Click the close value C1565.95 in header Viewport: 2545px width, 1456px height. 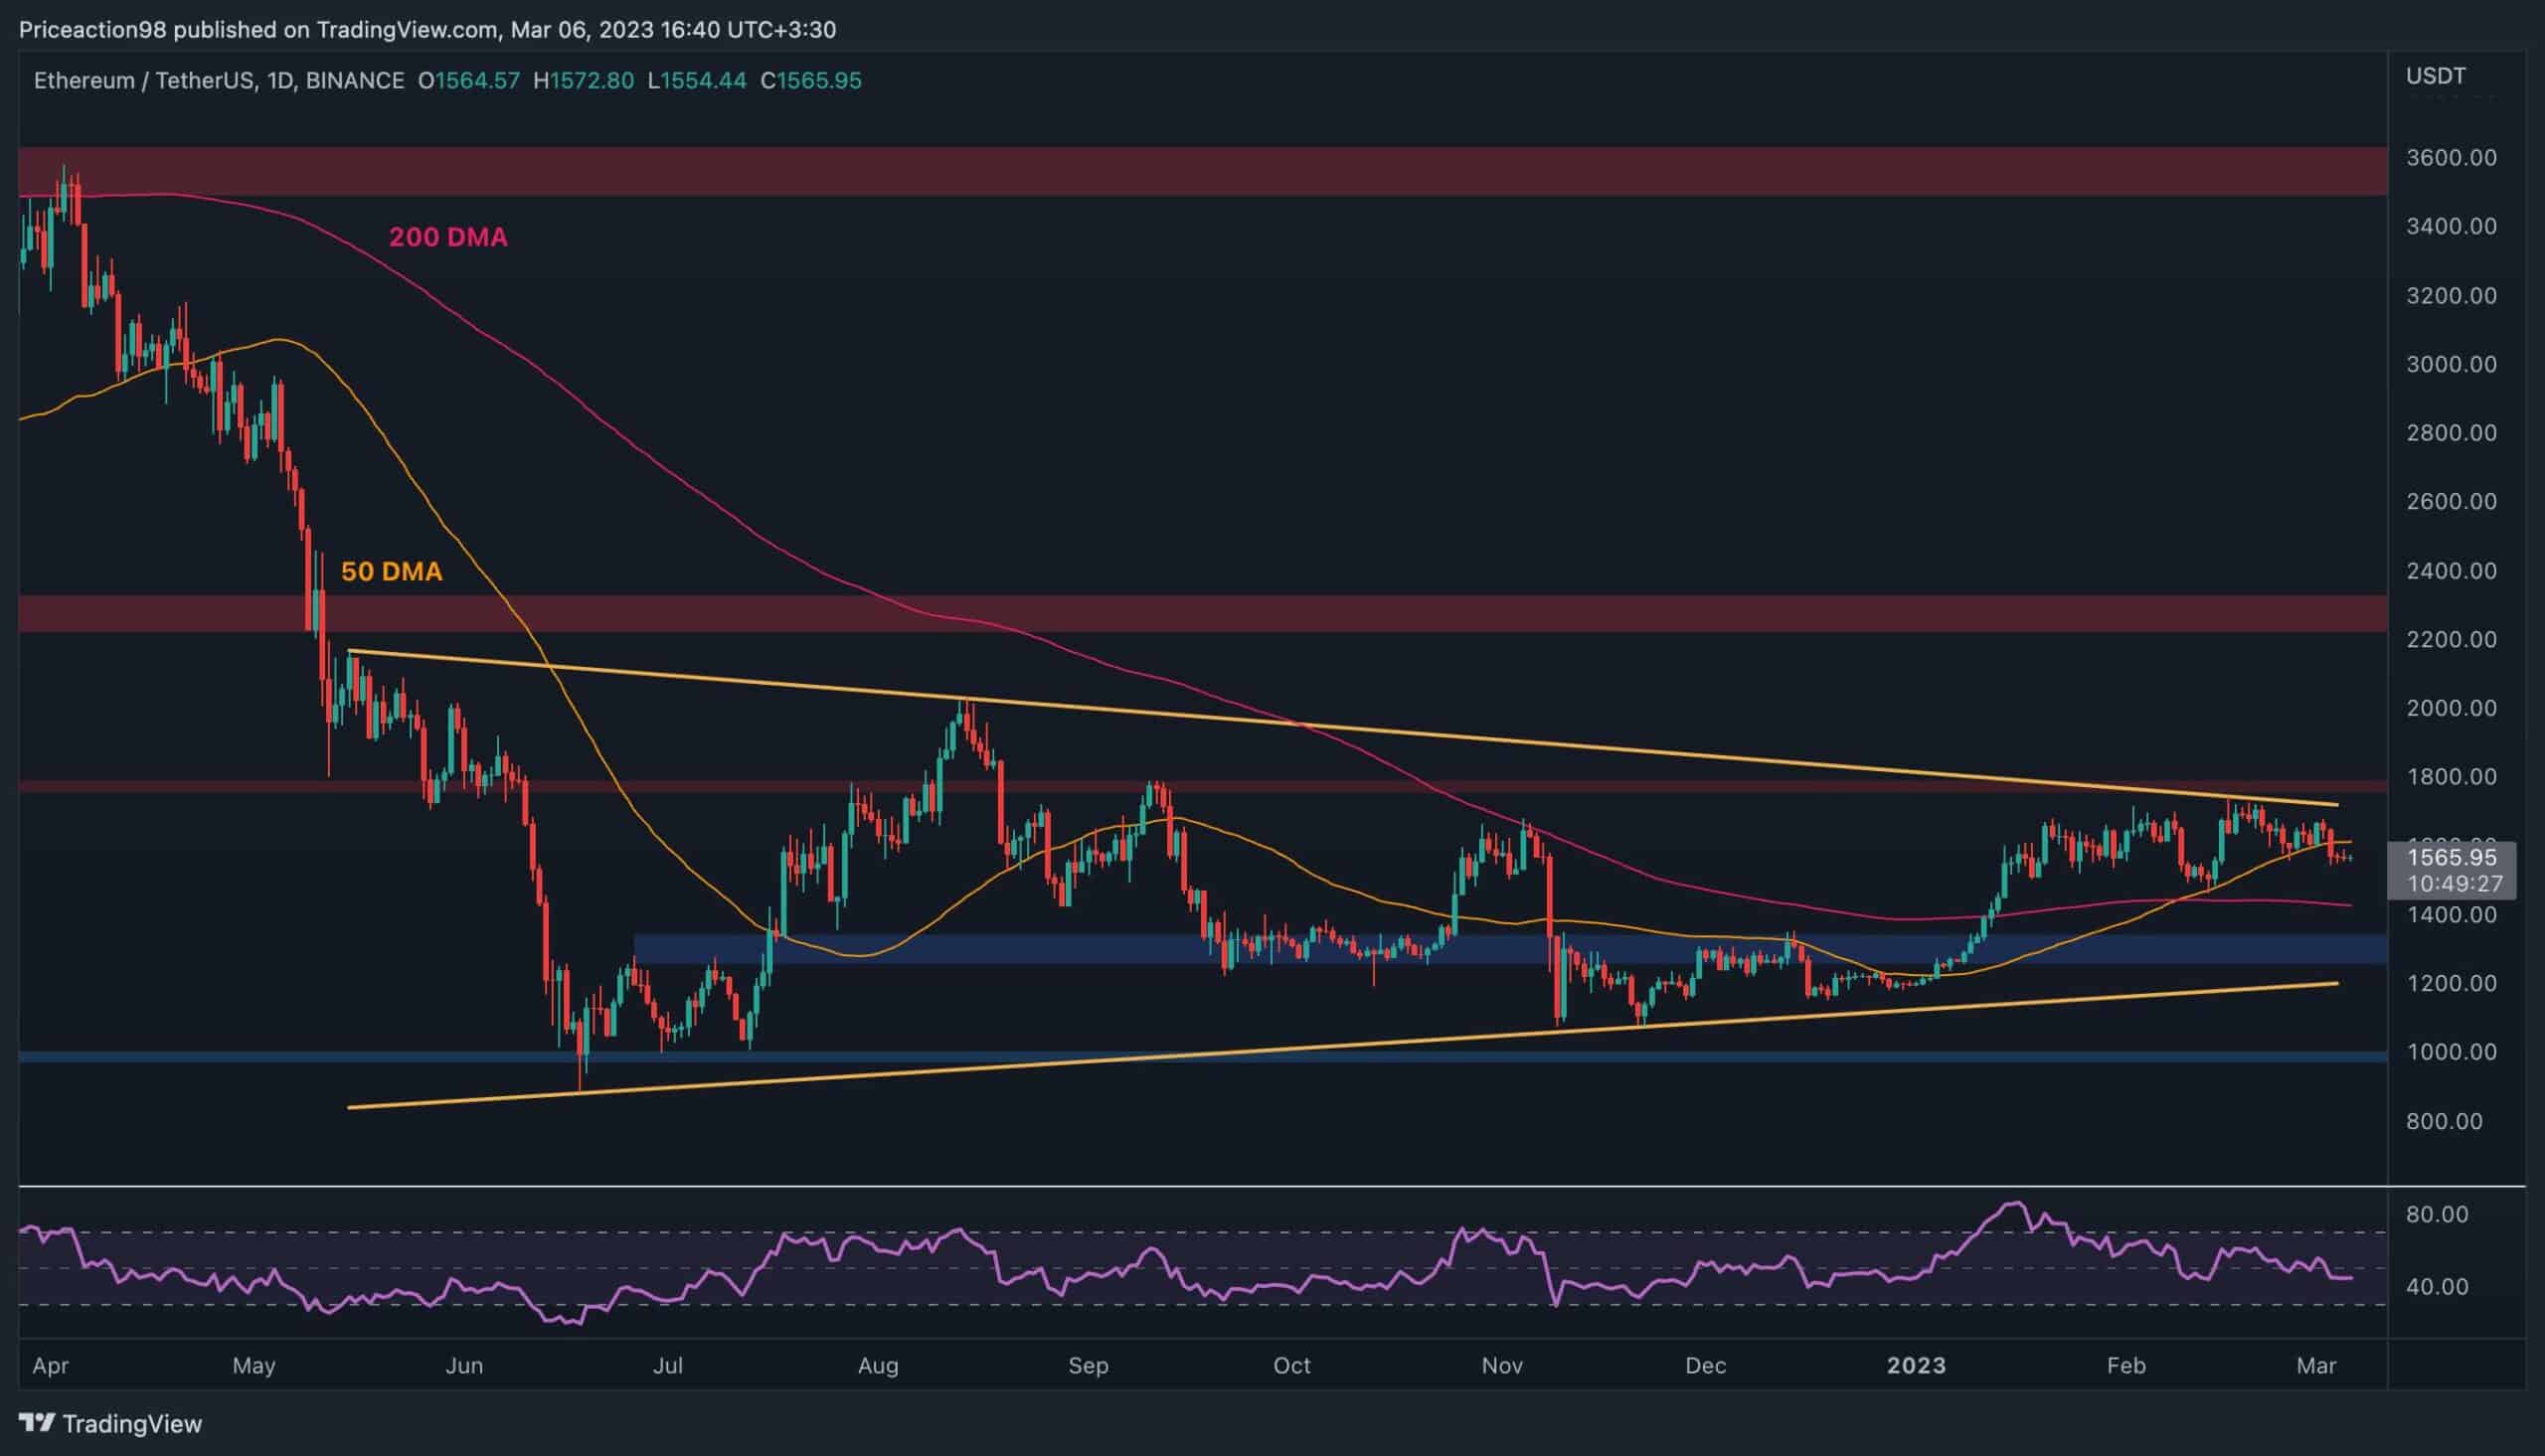pyautogui.click(x=811, y=81)
